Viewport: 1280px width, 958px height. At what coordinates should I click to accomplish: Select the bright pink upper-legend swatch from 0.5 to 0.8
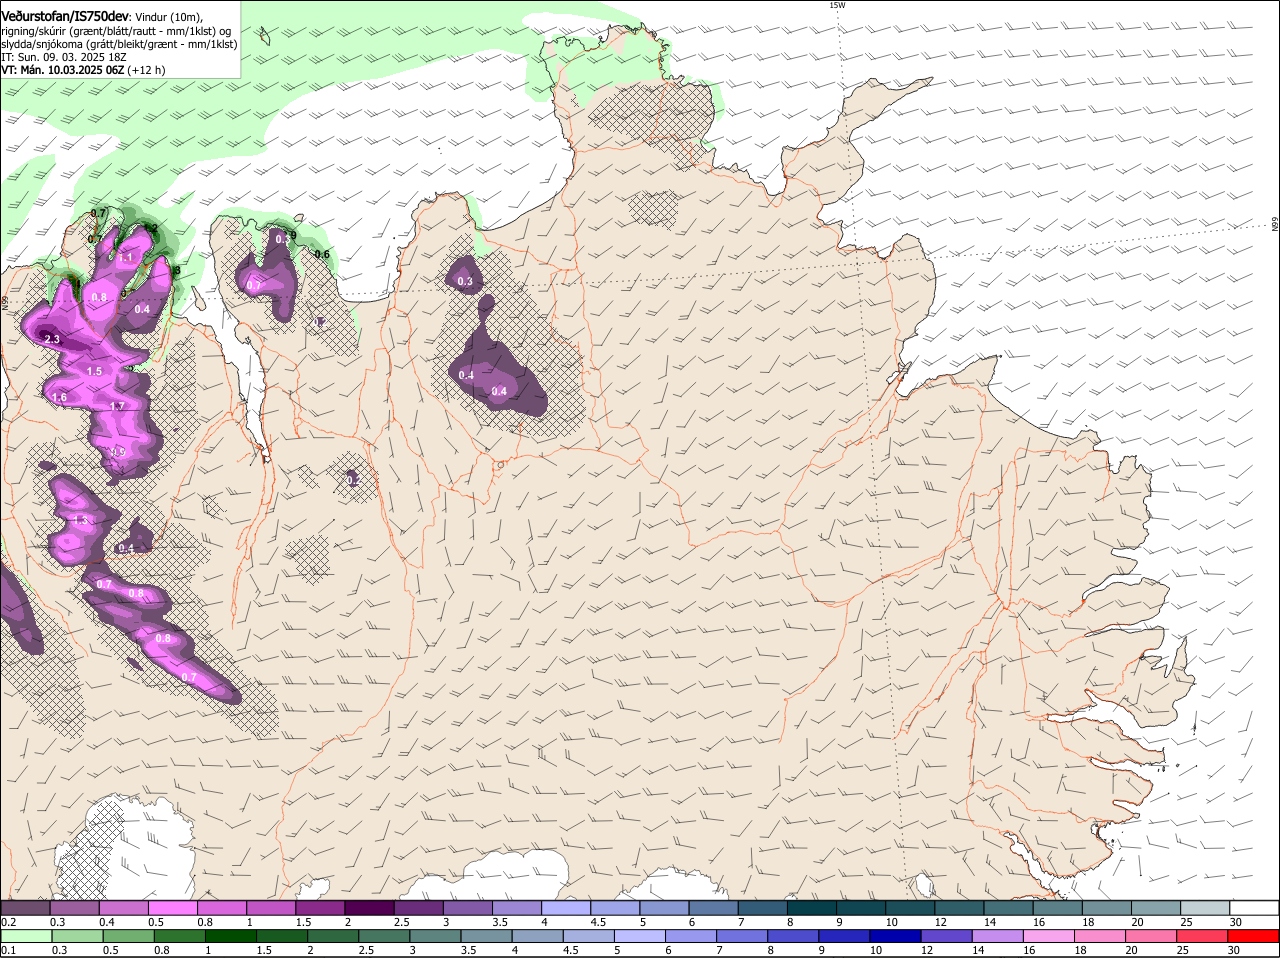point(172,907)
